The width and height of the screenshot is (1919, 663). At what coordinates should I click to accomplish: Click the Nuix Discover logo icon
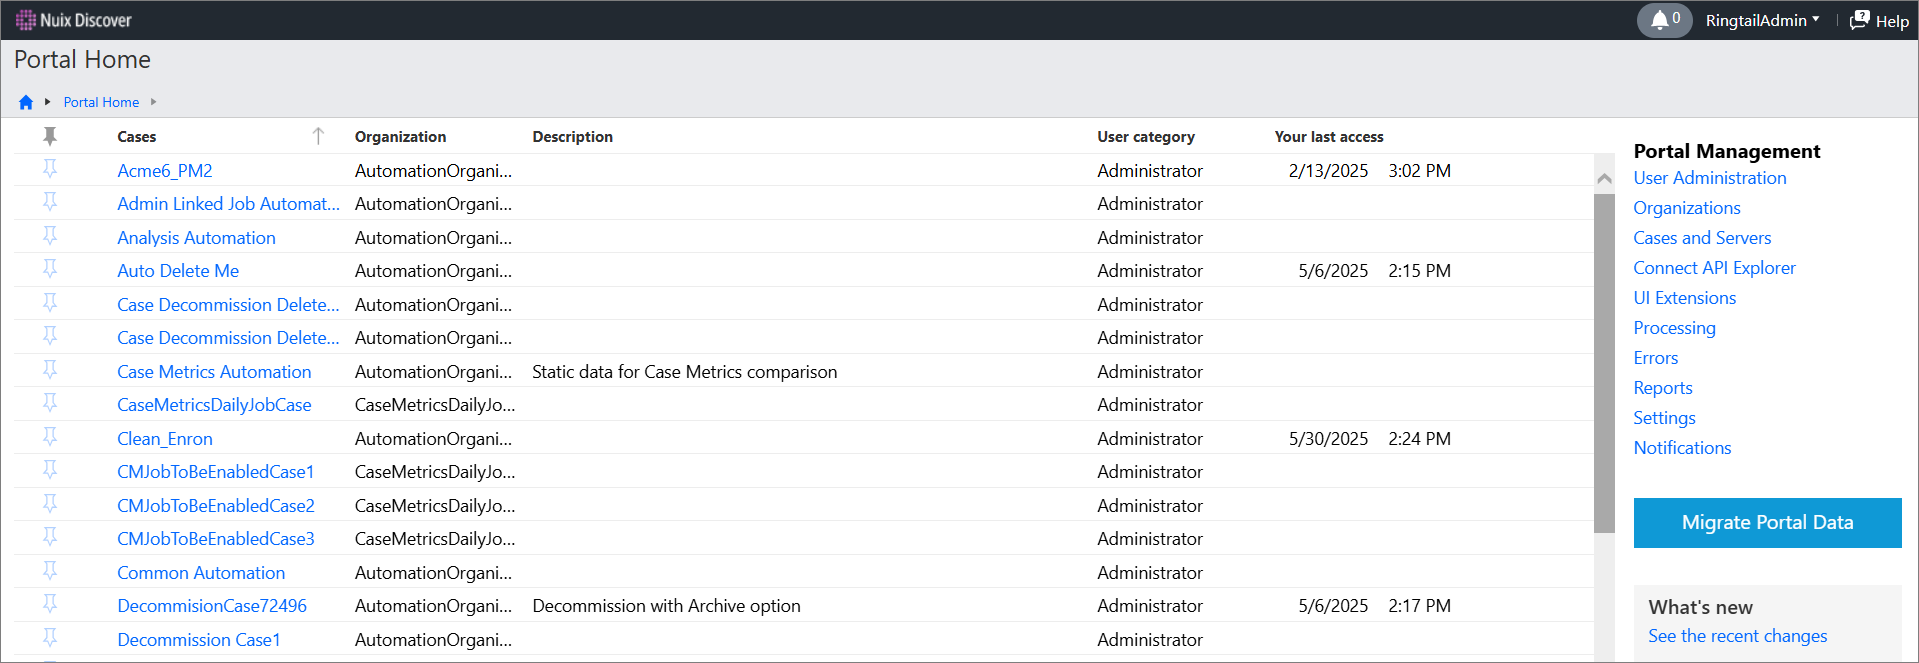point(25,20)
